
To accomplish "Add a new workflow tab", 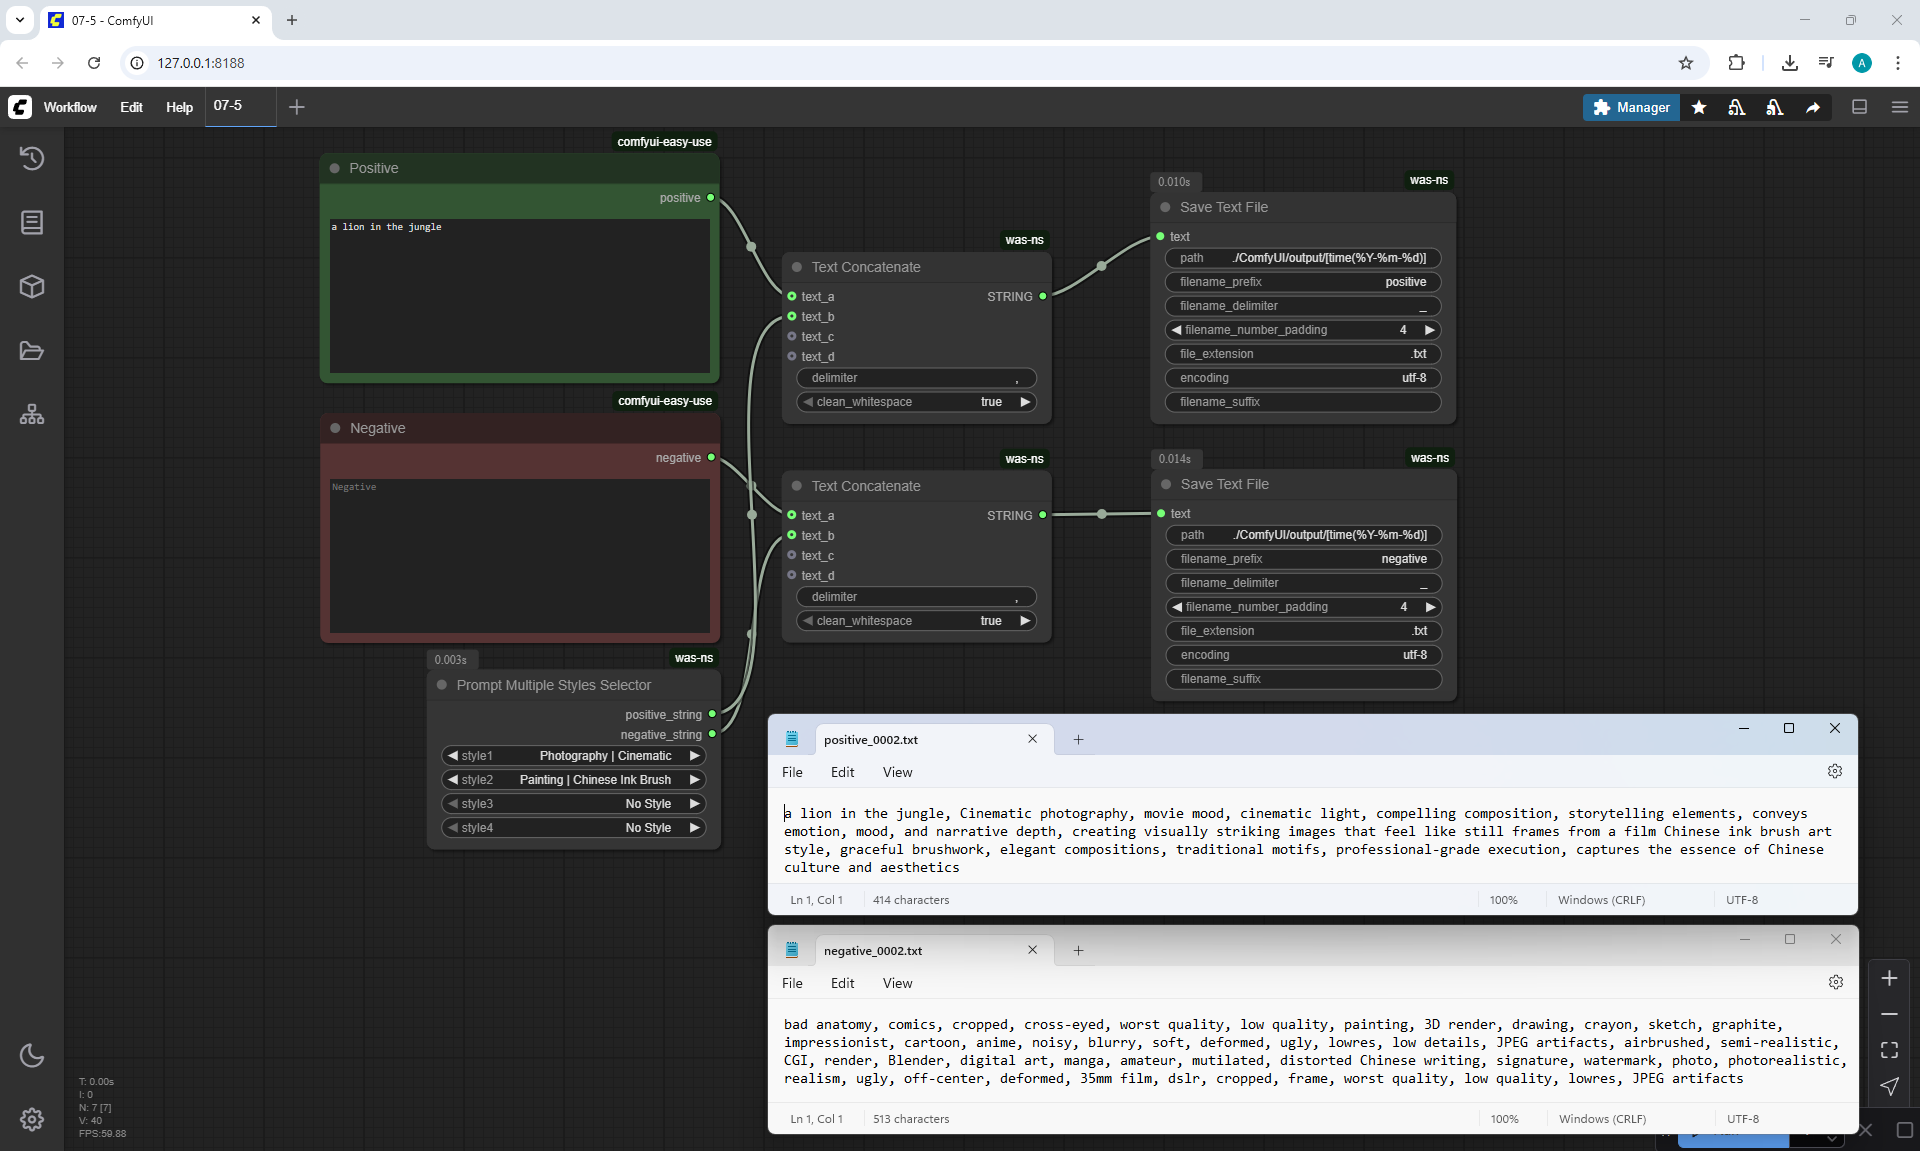I will pos(297,107).
